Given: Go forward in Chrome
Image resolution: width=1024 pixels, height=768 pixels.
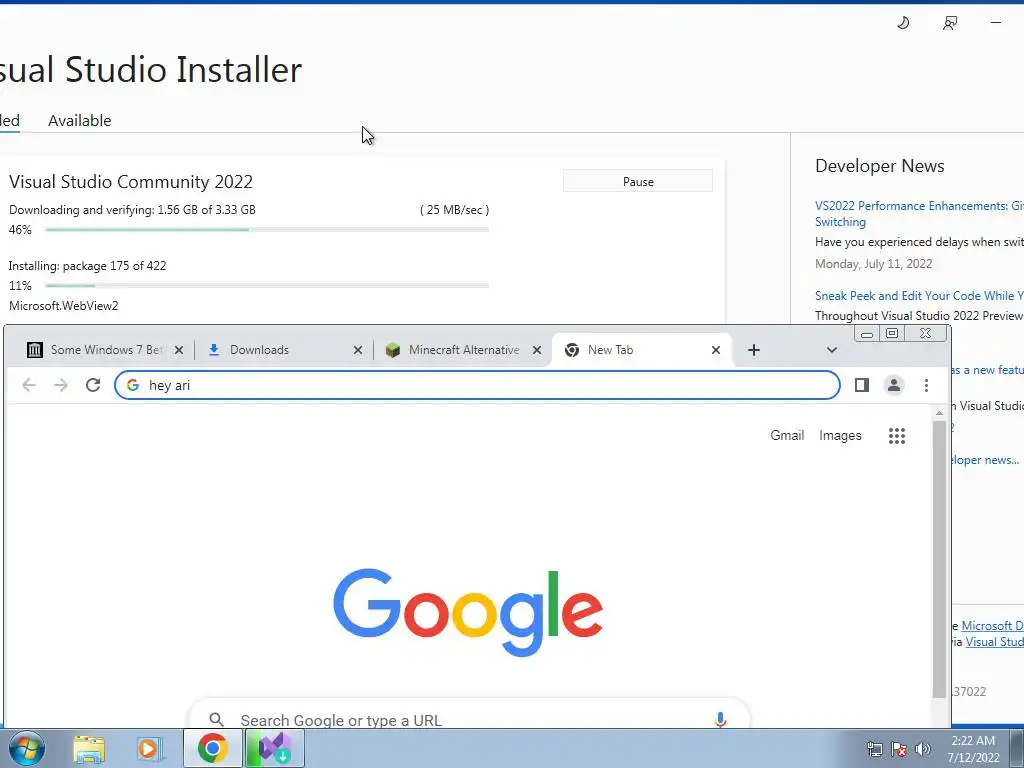Looking at the screenshot, I should 61,385.
